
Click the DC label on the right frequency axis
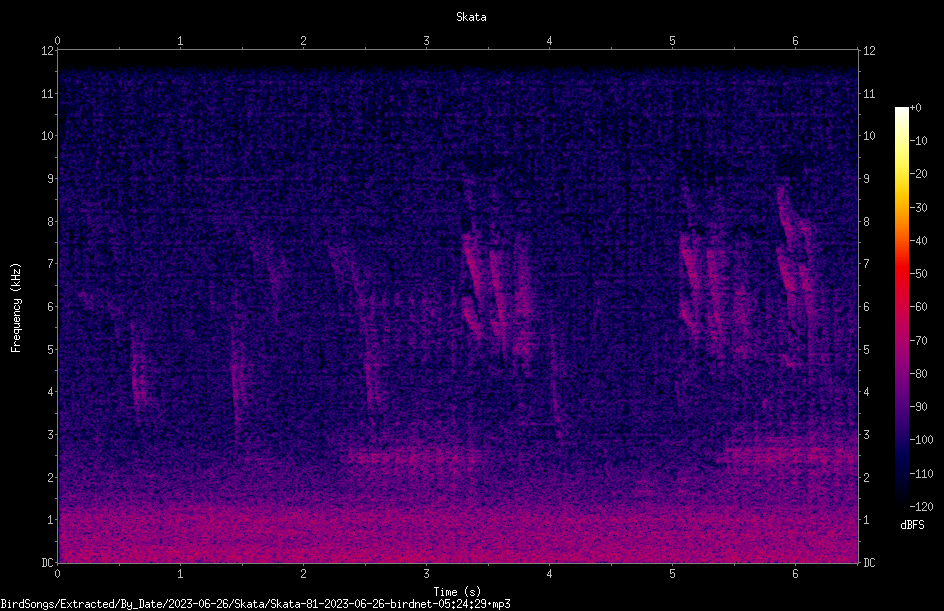(x=869, y=563)
